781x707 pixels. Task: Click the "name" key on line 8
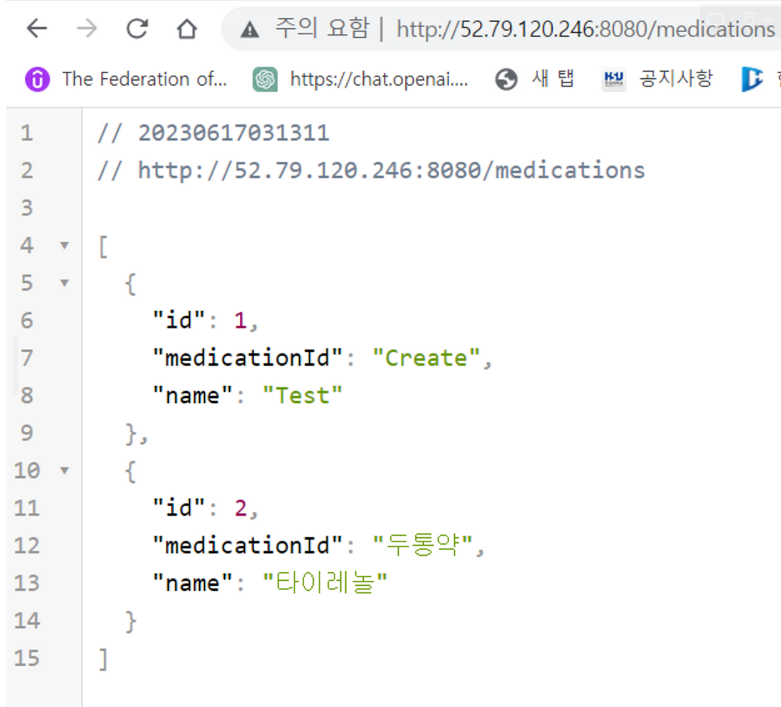coord(192,396)
